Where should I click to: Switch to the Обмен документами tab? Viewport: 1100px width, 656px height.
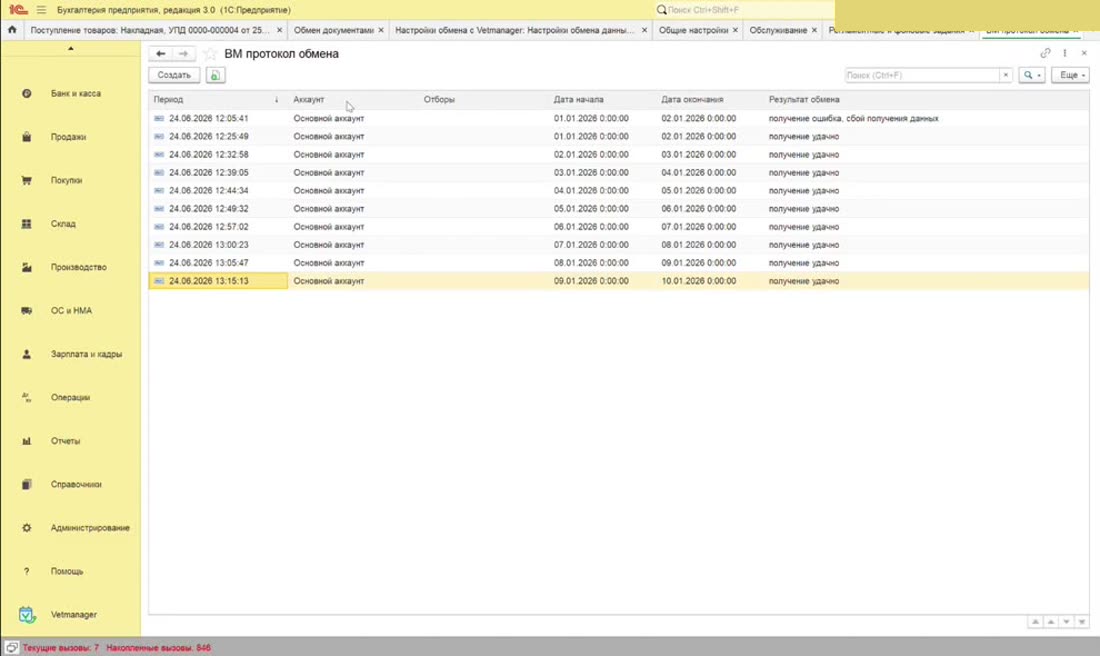tap(333, 30)
